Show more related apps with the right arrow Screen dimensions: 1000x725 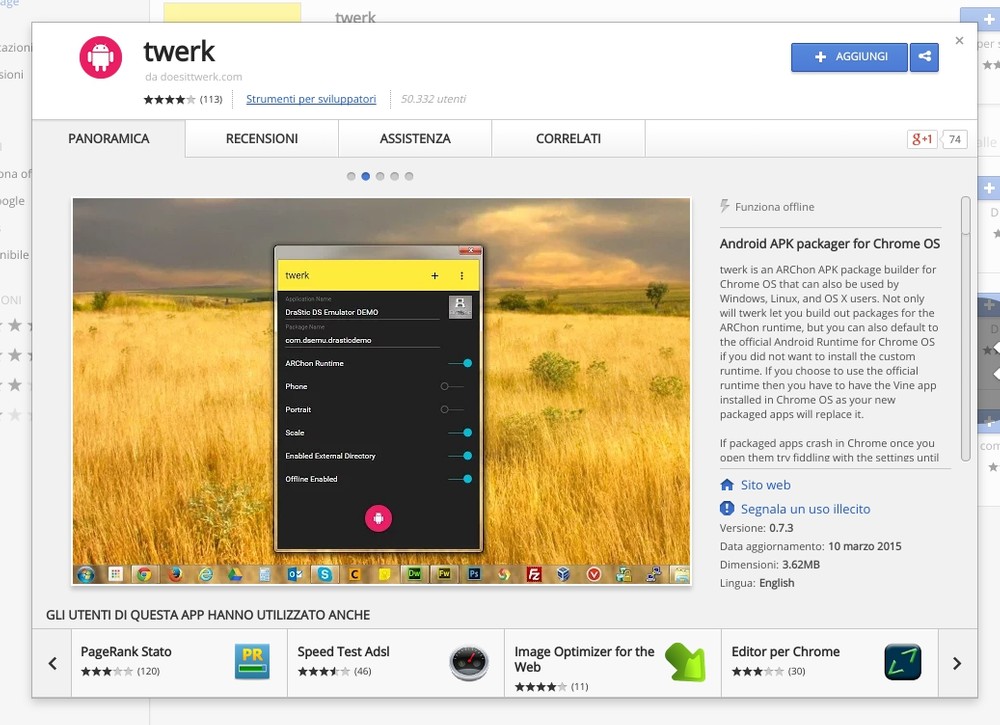(x=957, y=663)
